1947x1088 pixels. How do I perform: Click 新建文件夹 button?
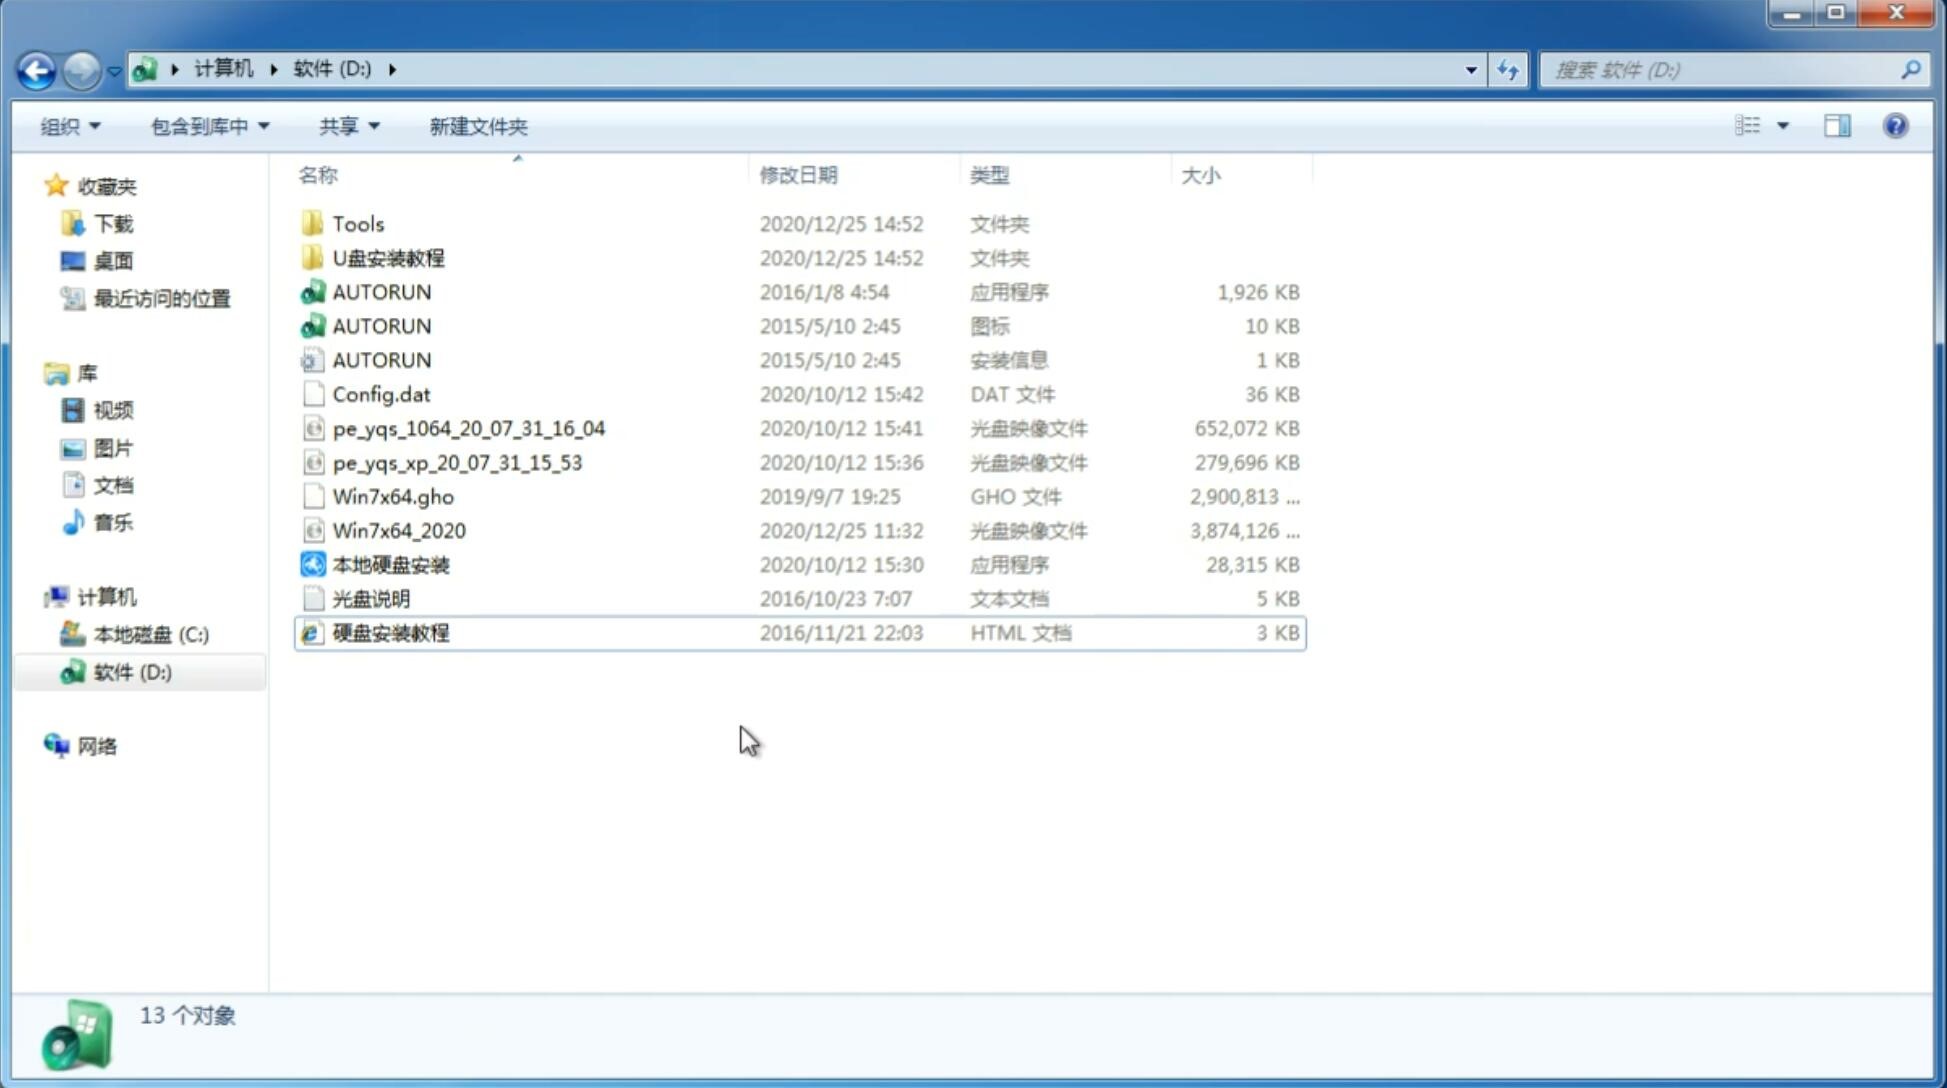(x=477, y=126)
